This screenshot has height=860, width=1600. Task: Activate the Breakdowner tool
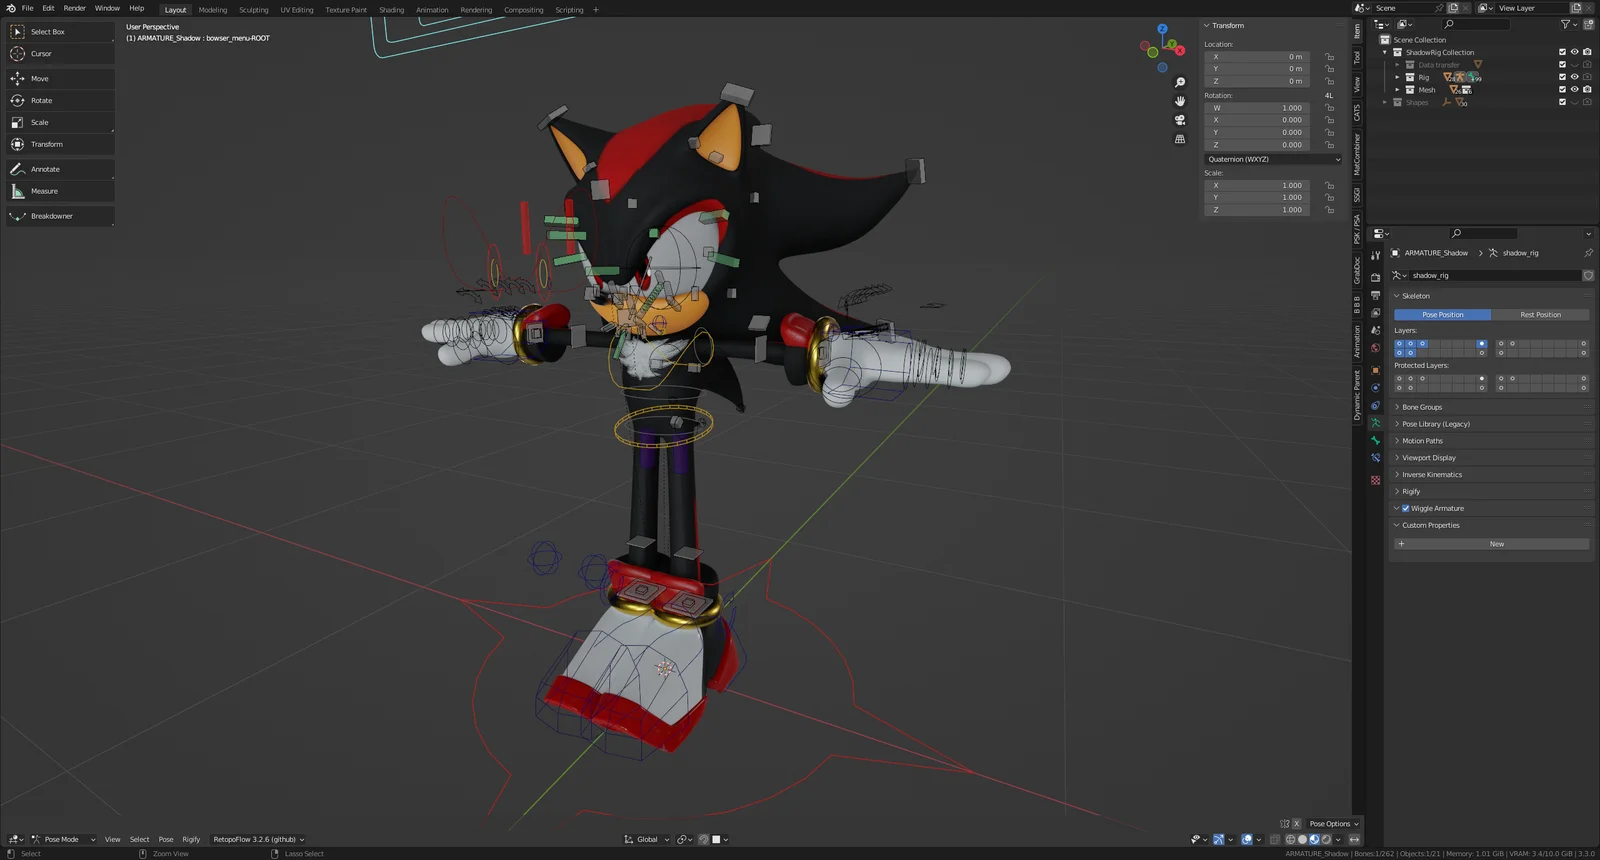pos(60,216)
